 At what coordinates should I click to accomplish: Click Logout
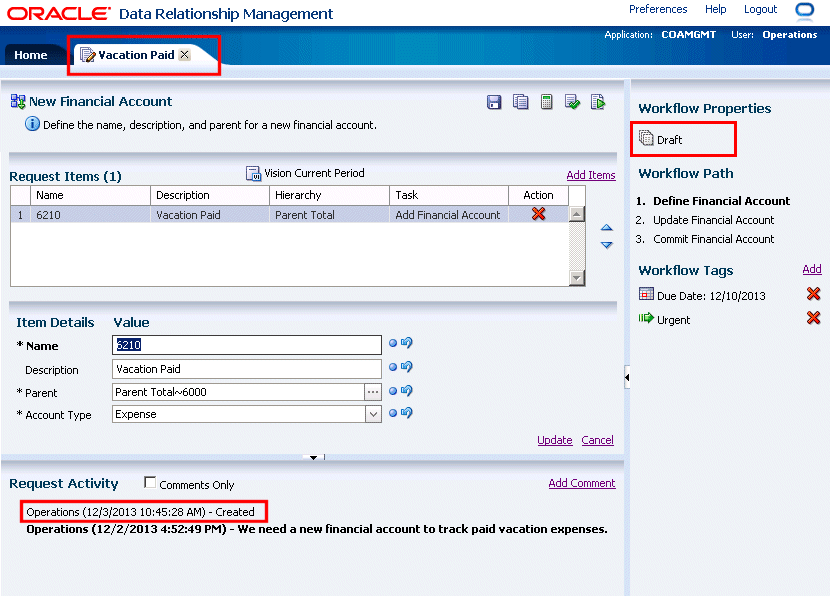click(x=760, y=10)
